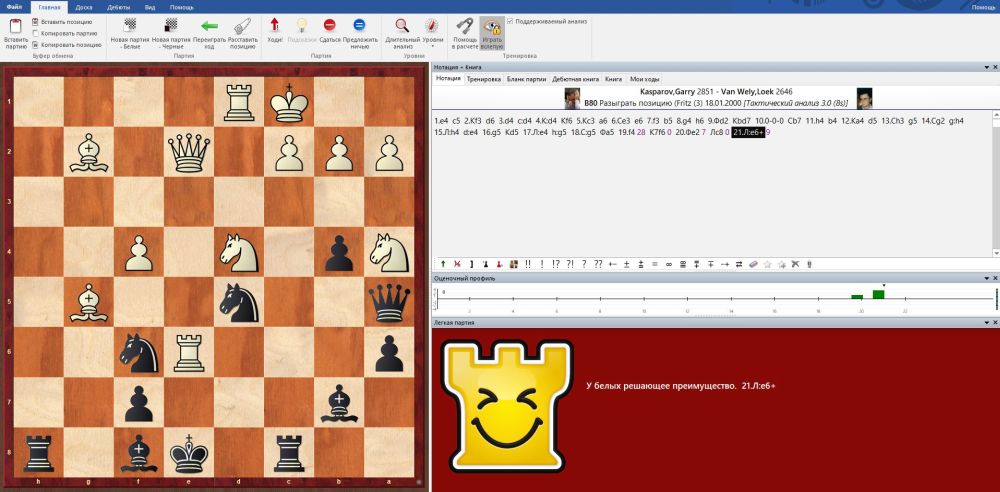This screenshot has width=1000, height=492.
Task: Click the green Replay move arrow
Action: (x=209, y=30)
